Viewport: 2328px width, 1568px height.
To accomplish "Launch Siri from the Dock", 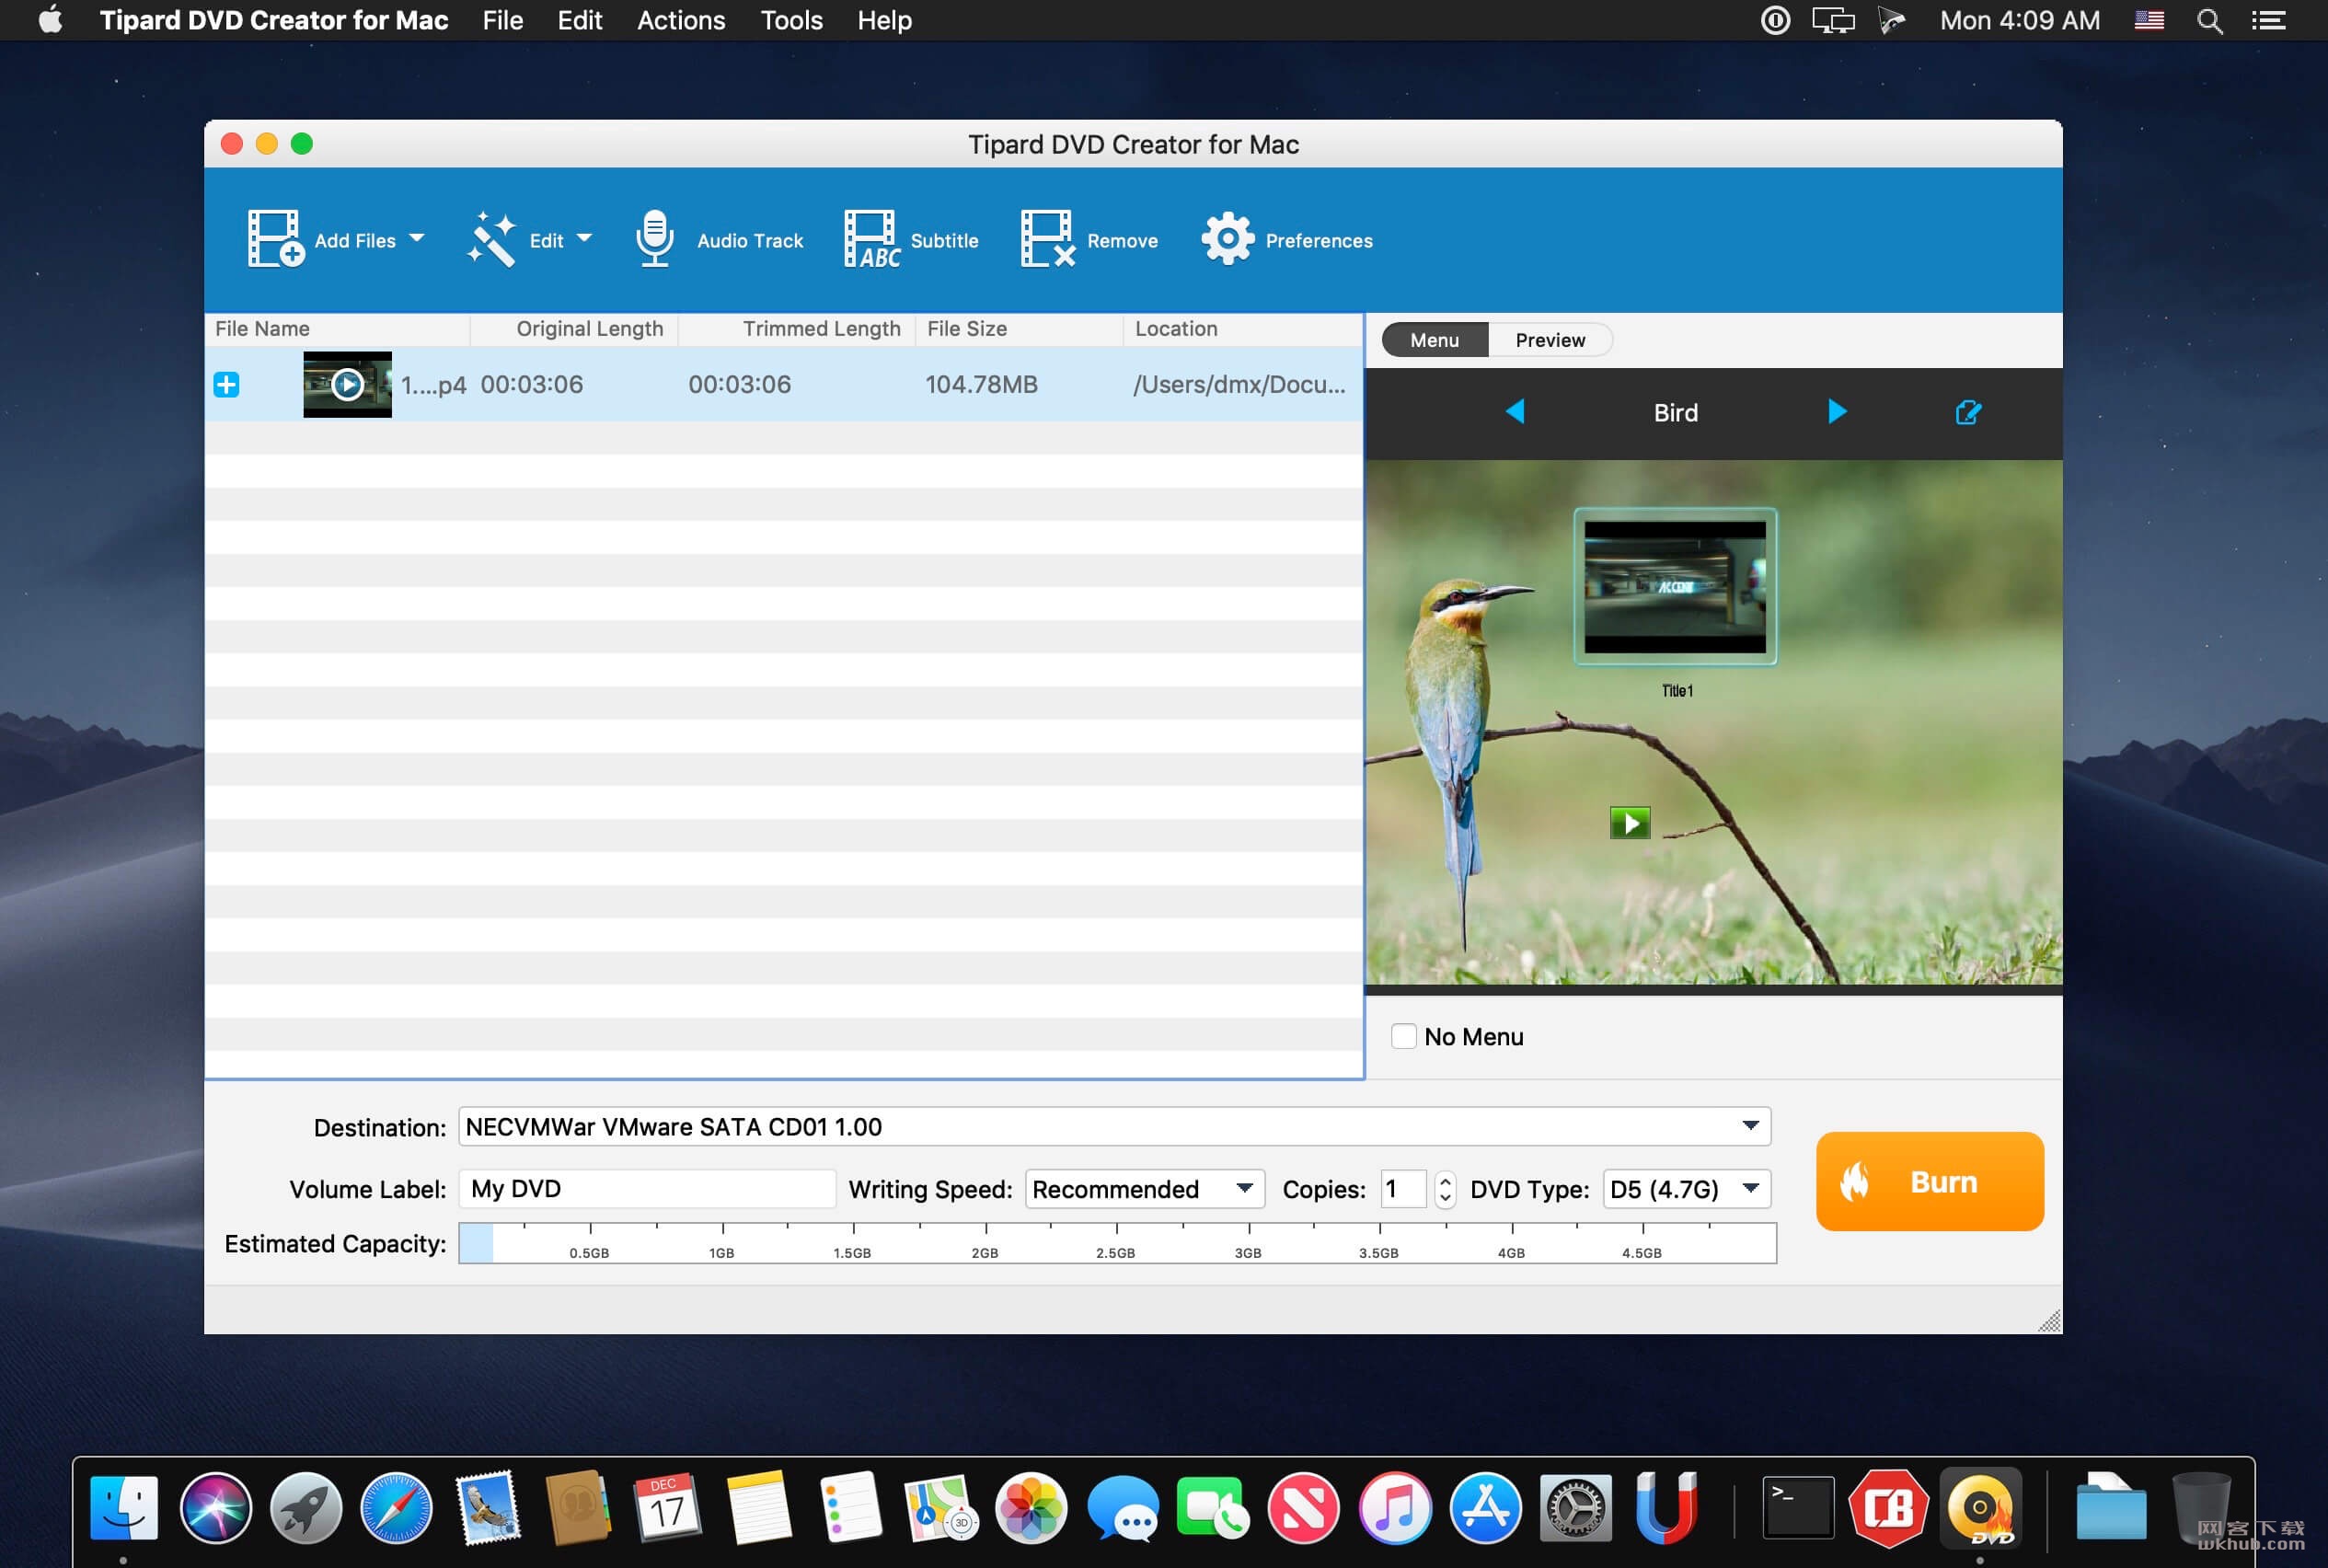I will [215, 1507].
